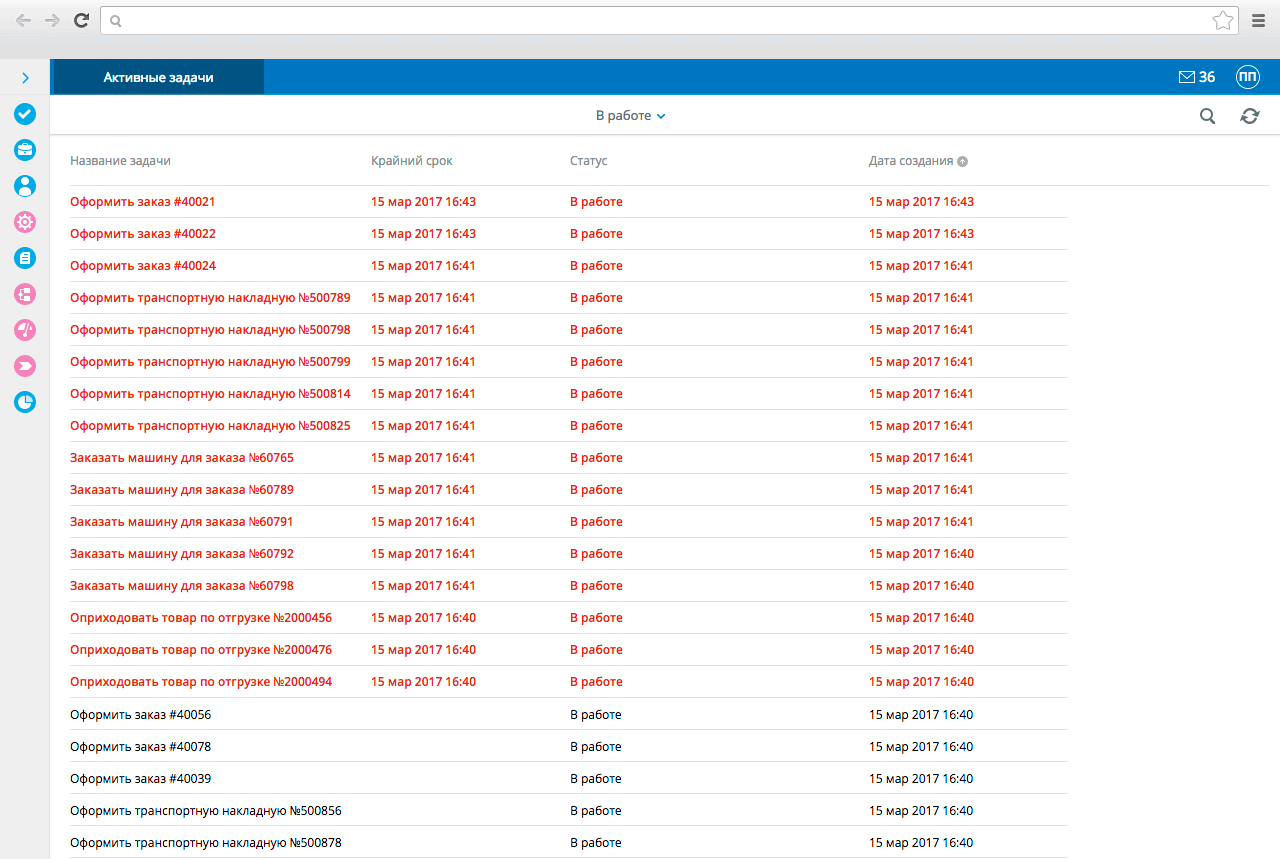
Task: Open task Оприходовать товар по отгрузке №2000476
Action: (201, 650)
